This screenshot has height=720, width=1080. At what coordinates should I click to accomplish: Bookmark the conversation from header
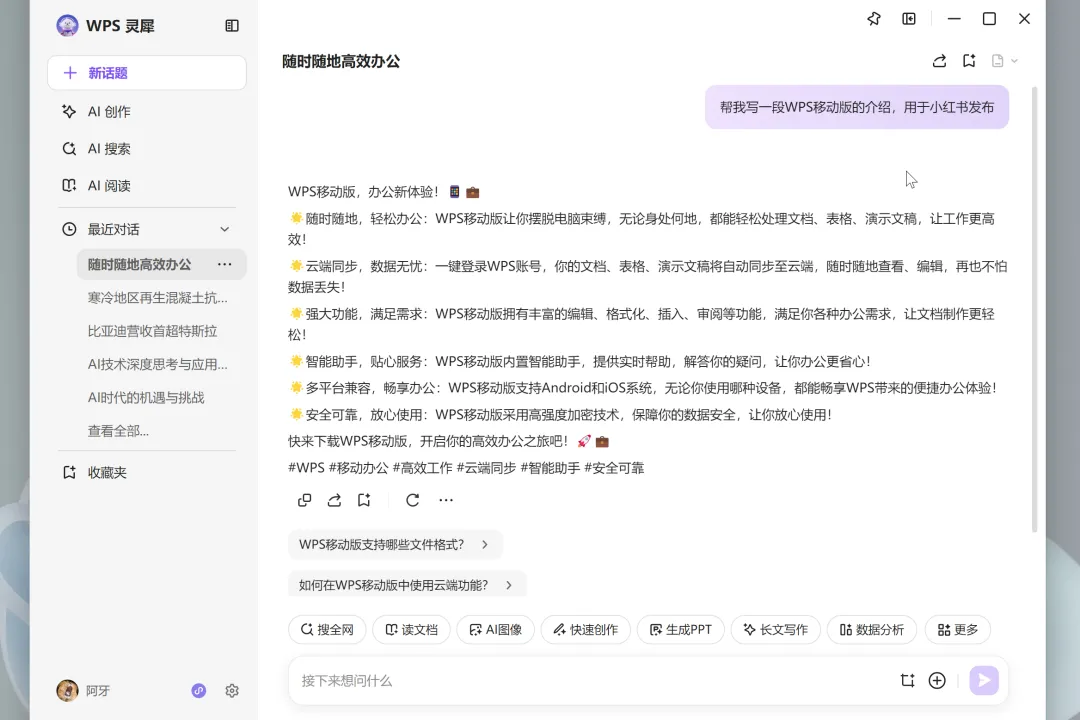pyautogui.click(x=969, y=61)
